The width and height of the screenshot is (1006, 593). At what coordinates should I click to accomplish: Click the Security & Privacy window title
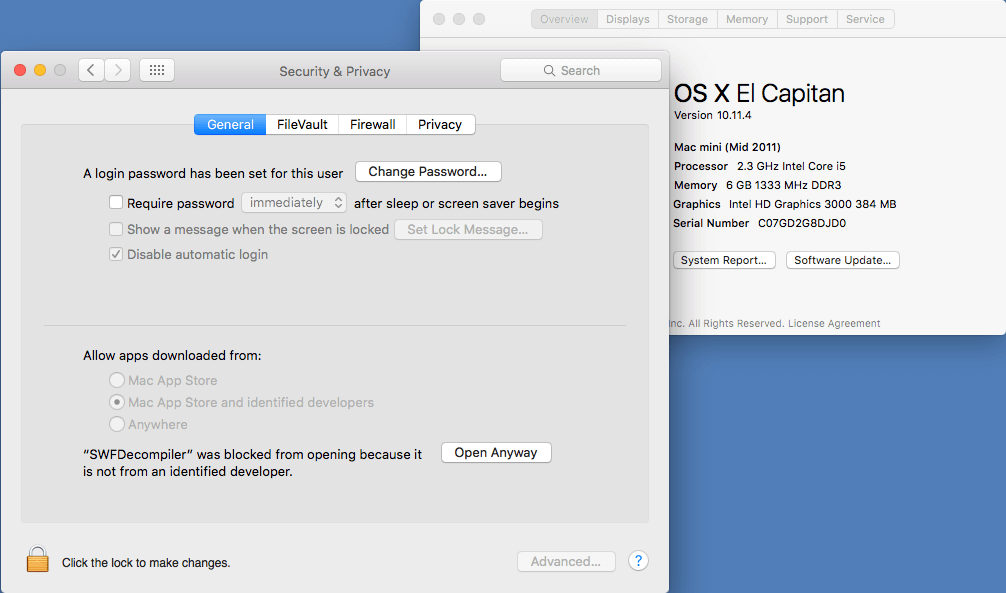pos(335,71)
